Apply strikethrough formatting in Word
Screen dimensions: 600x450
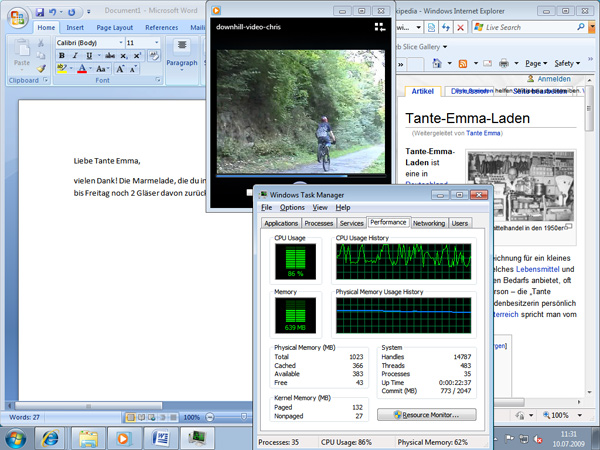[110, 56]
